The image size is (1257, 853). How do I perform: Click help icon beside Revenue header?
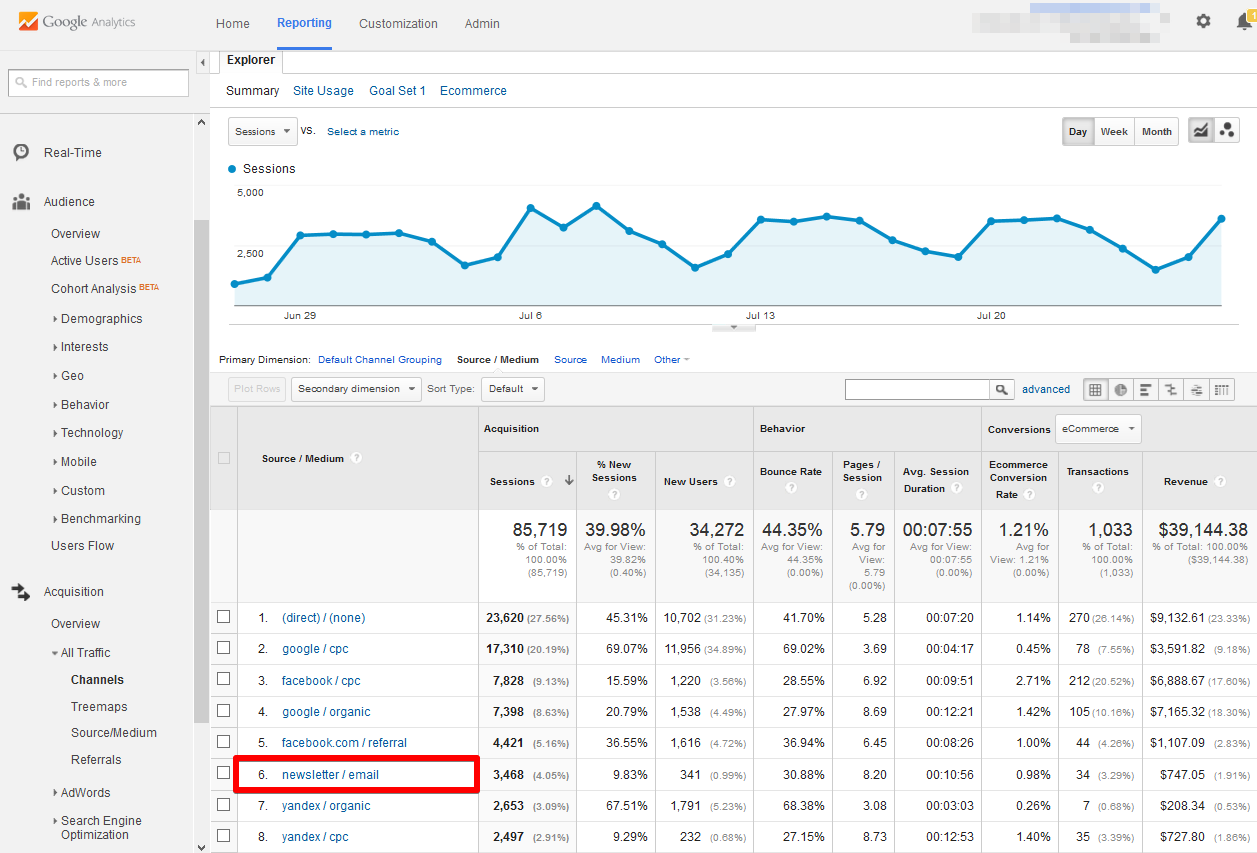(x=1220, y=481)
